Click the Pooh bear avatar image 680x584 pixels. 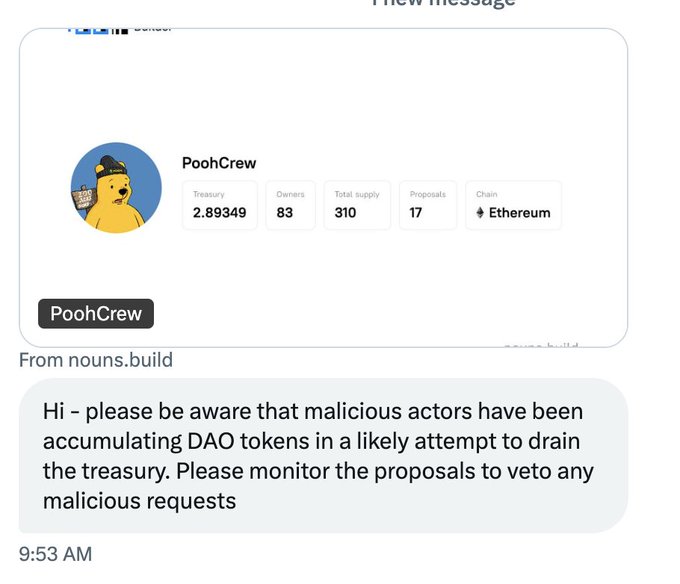coord(116,188)
